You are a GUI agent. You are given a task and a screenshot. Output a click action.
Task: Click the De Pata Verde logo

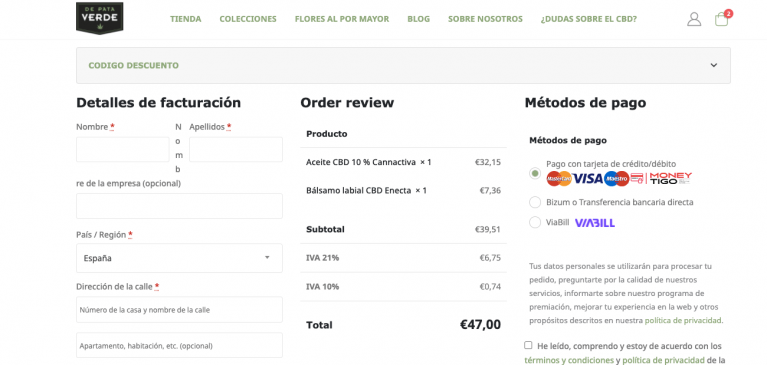(x=99, y=18)
